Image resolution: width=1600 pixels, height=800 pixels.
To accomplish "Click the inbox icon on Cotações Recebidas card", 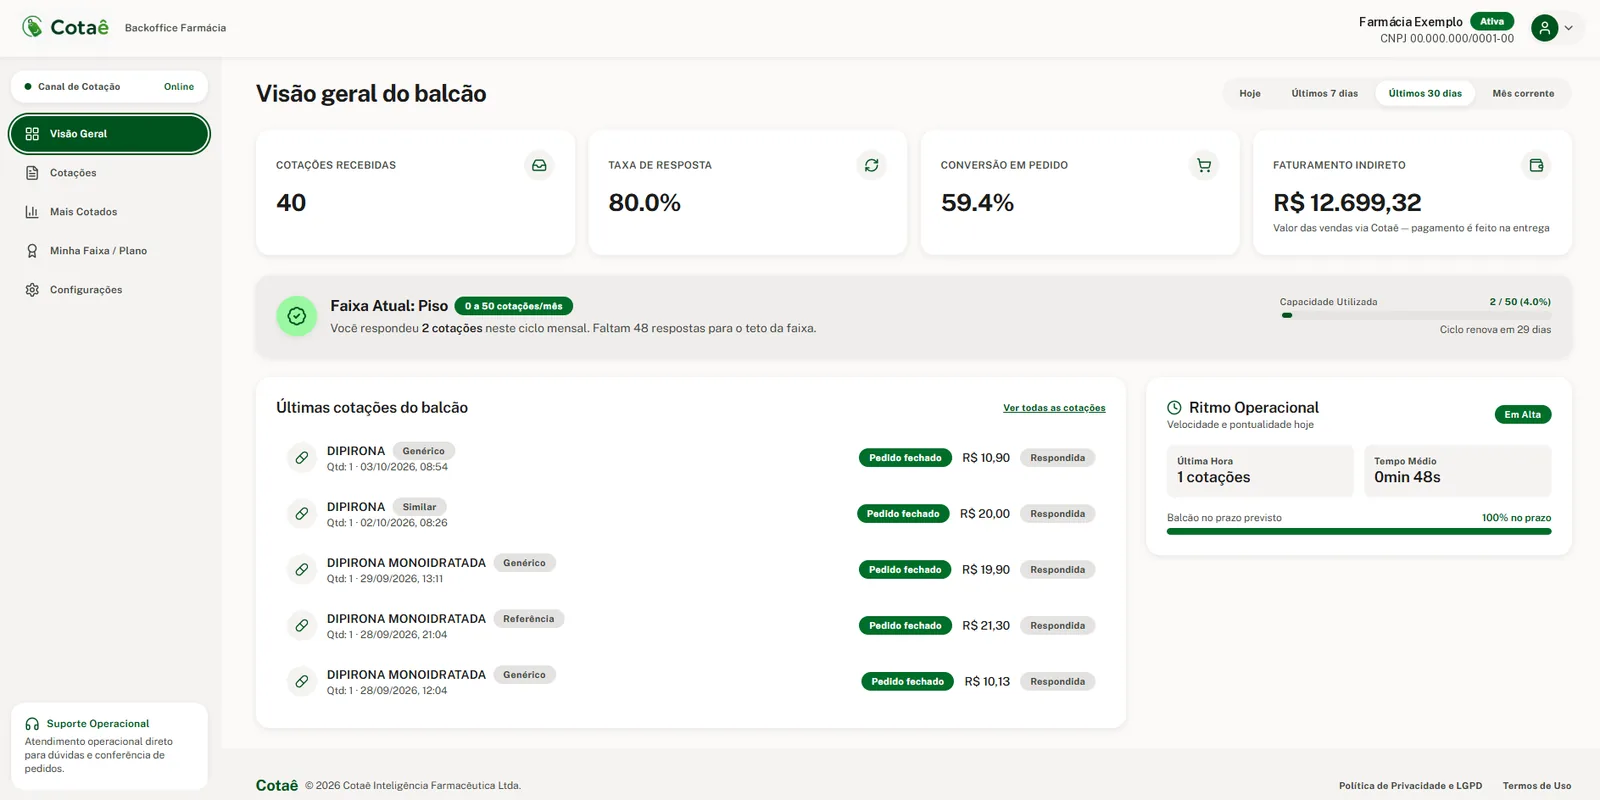I will pyautogui.click(x=539, y=165).
